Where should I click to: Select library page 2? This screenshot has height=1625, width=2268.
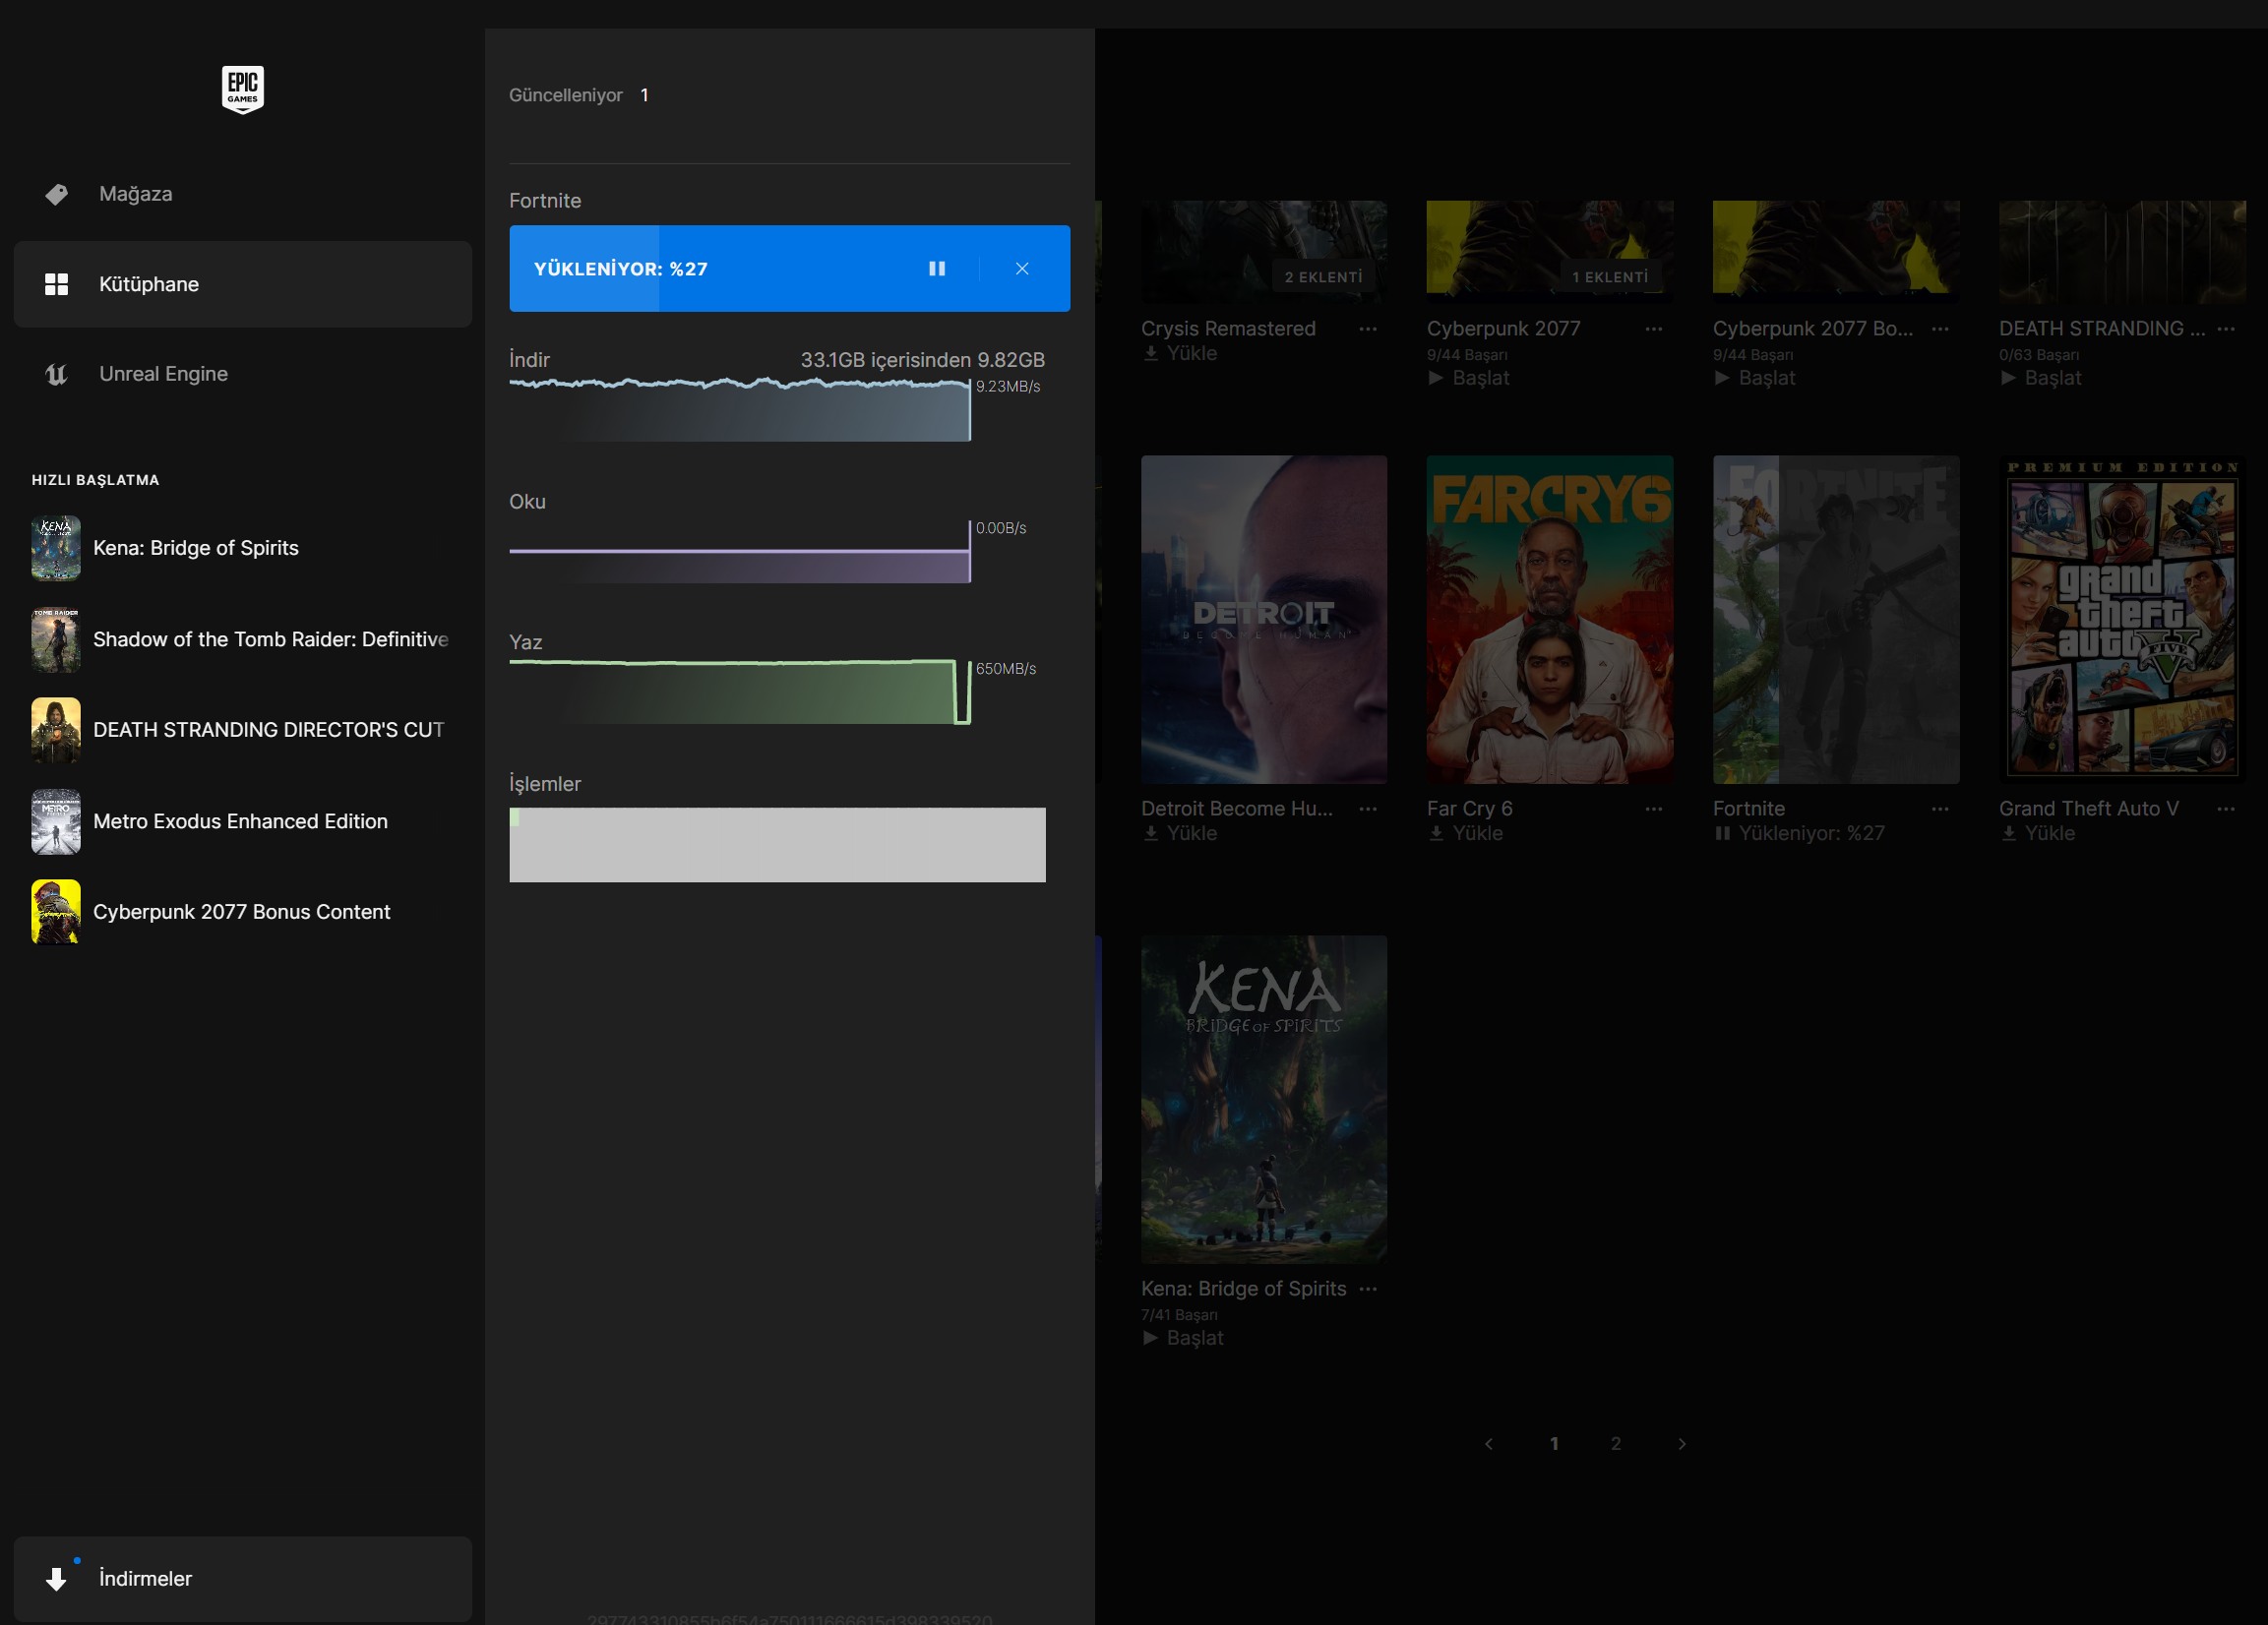1616,1444
